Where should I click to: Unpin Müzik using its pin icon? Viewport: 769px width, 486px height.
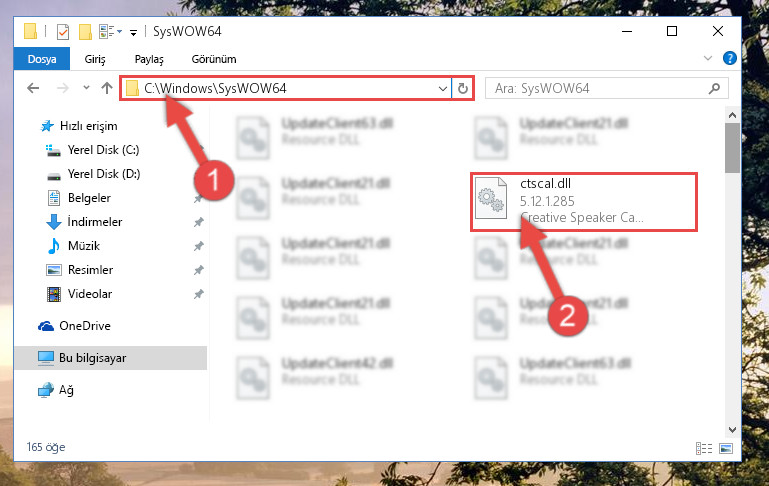coord(198,246)
